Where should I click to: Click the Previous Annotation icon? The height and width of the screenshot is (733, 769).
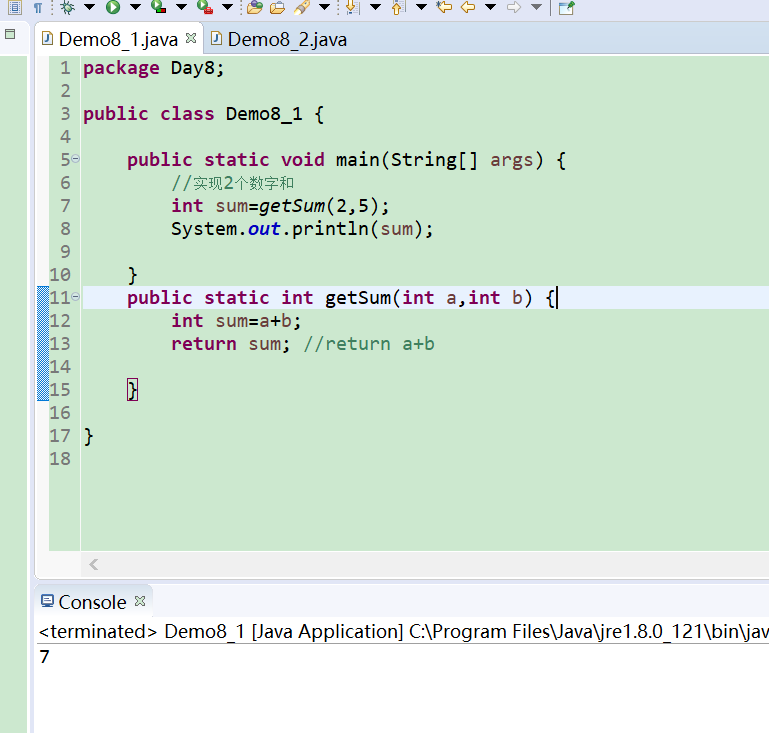398,7
